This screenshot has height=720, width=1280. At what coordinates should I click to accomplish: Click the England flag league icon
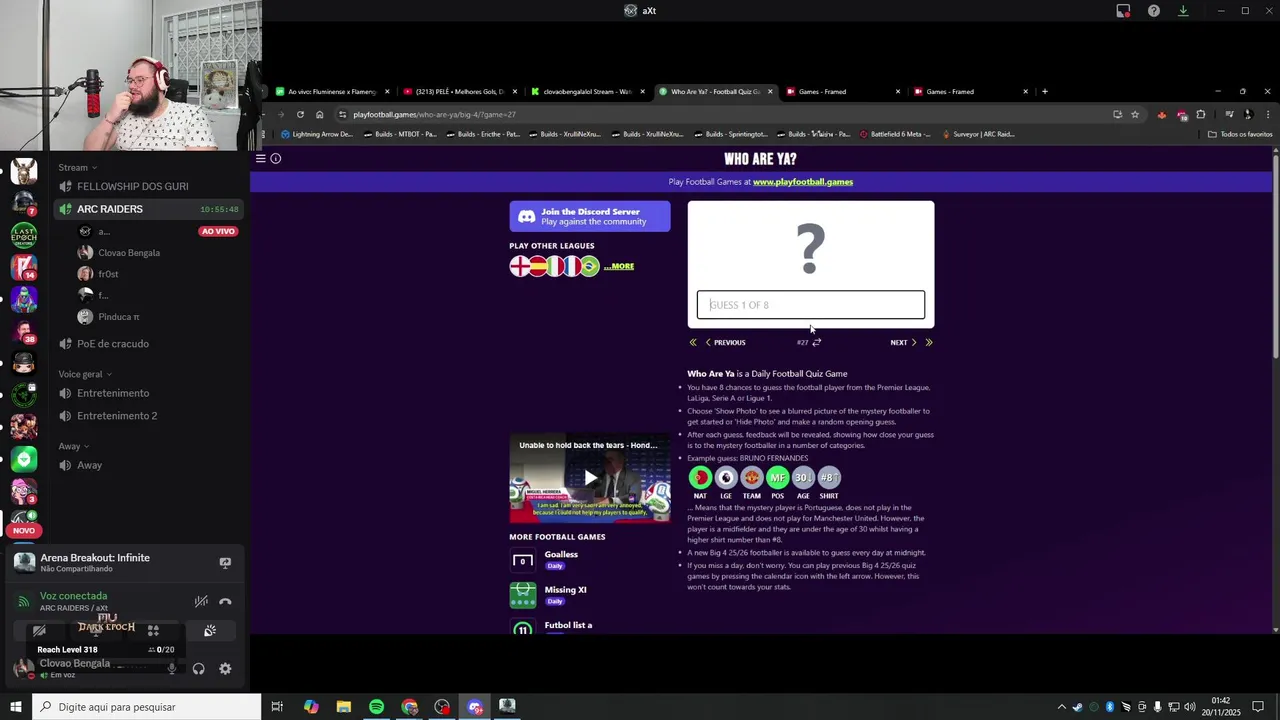tap(520, 266)
